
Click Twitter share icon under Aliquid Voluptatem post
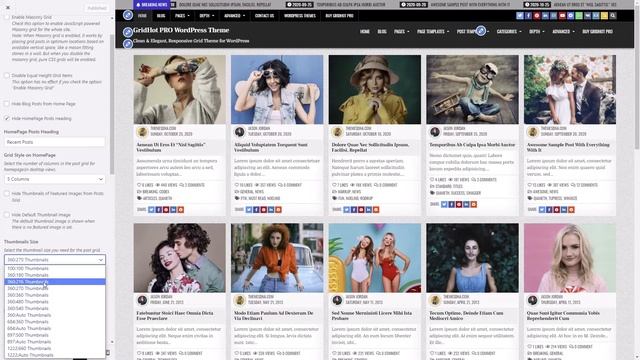click(x=249, y=209)
